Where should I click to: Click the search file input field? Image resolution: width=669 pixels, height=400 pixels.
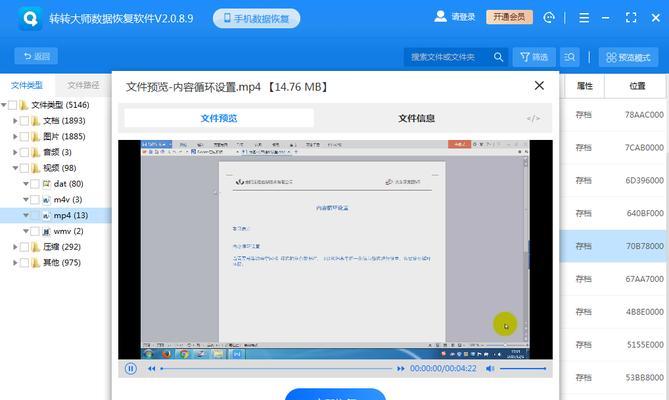pyautogui.click(x=446, y=57)
